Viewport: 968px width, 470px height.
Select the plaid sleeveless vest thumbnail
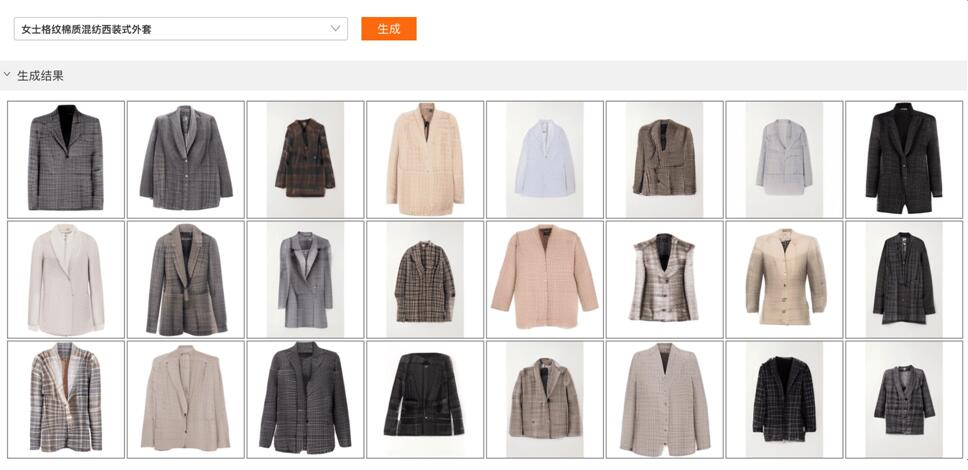(x=664, y=280)
